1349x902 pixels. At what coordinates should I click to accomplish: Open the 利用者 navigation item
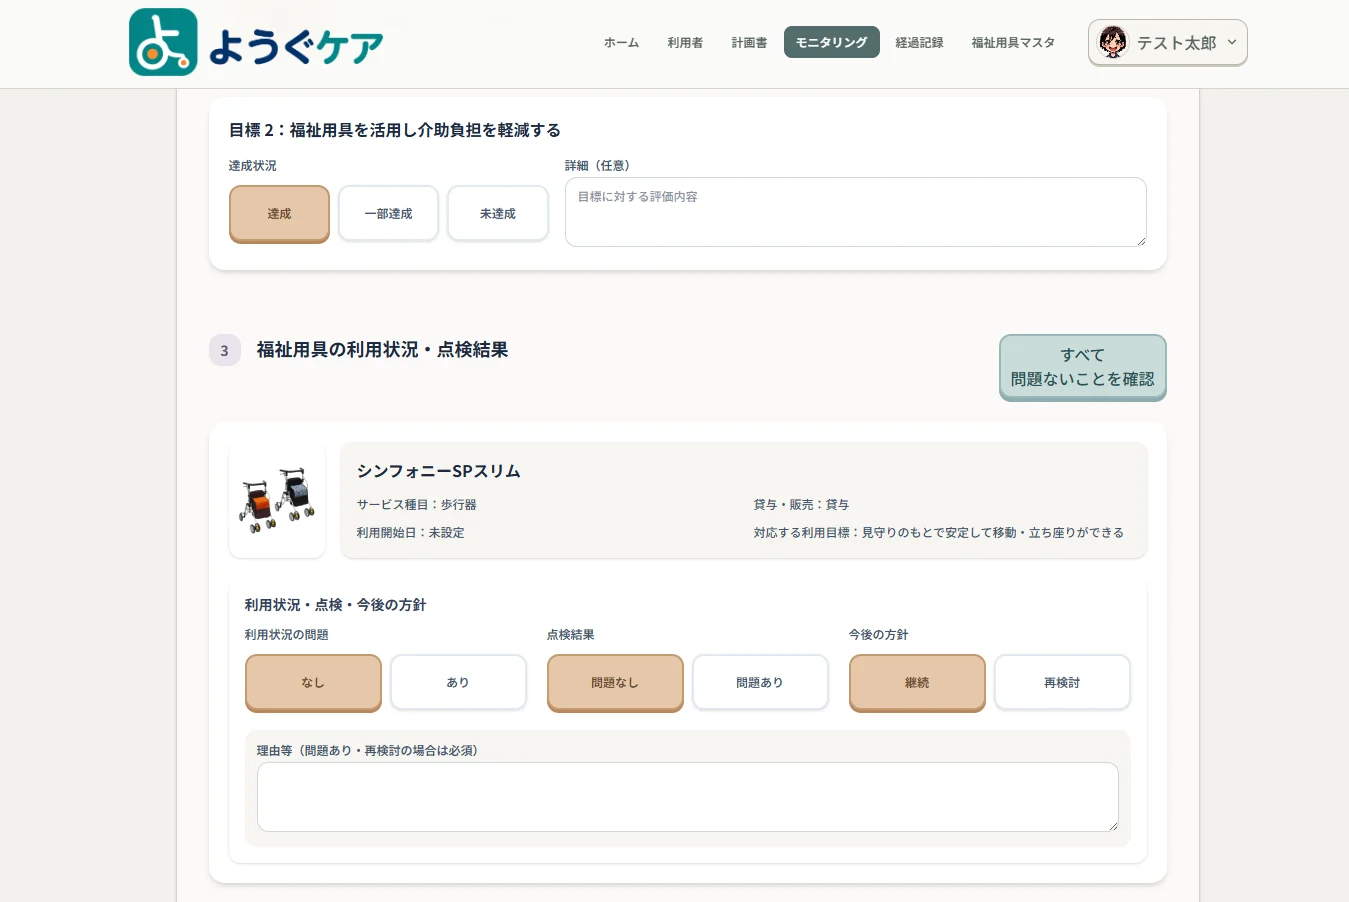coord(685,42)
